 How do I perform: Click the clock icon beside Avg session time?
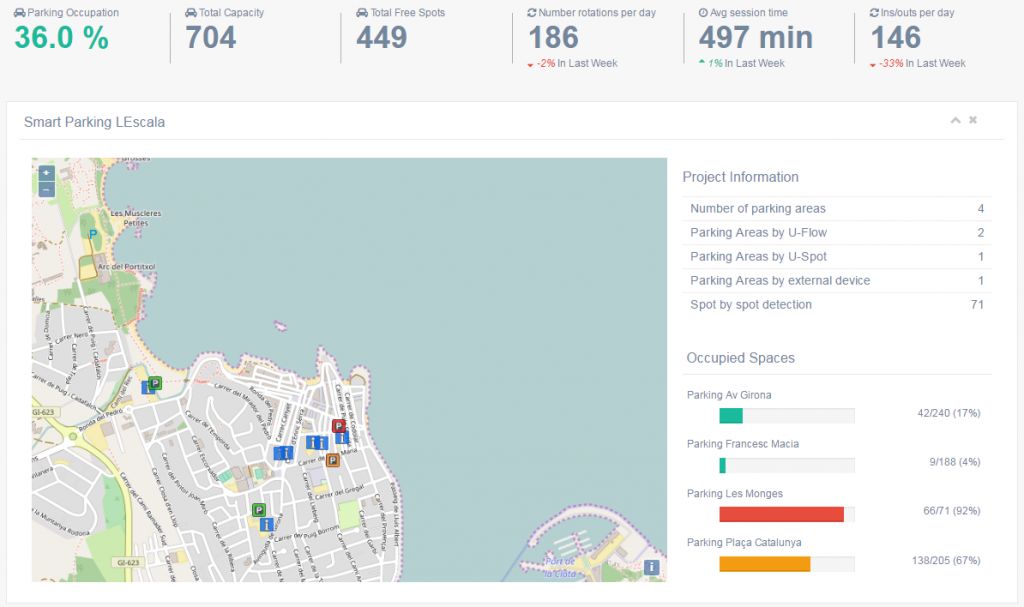coord(703,13)
